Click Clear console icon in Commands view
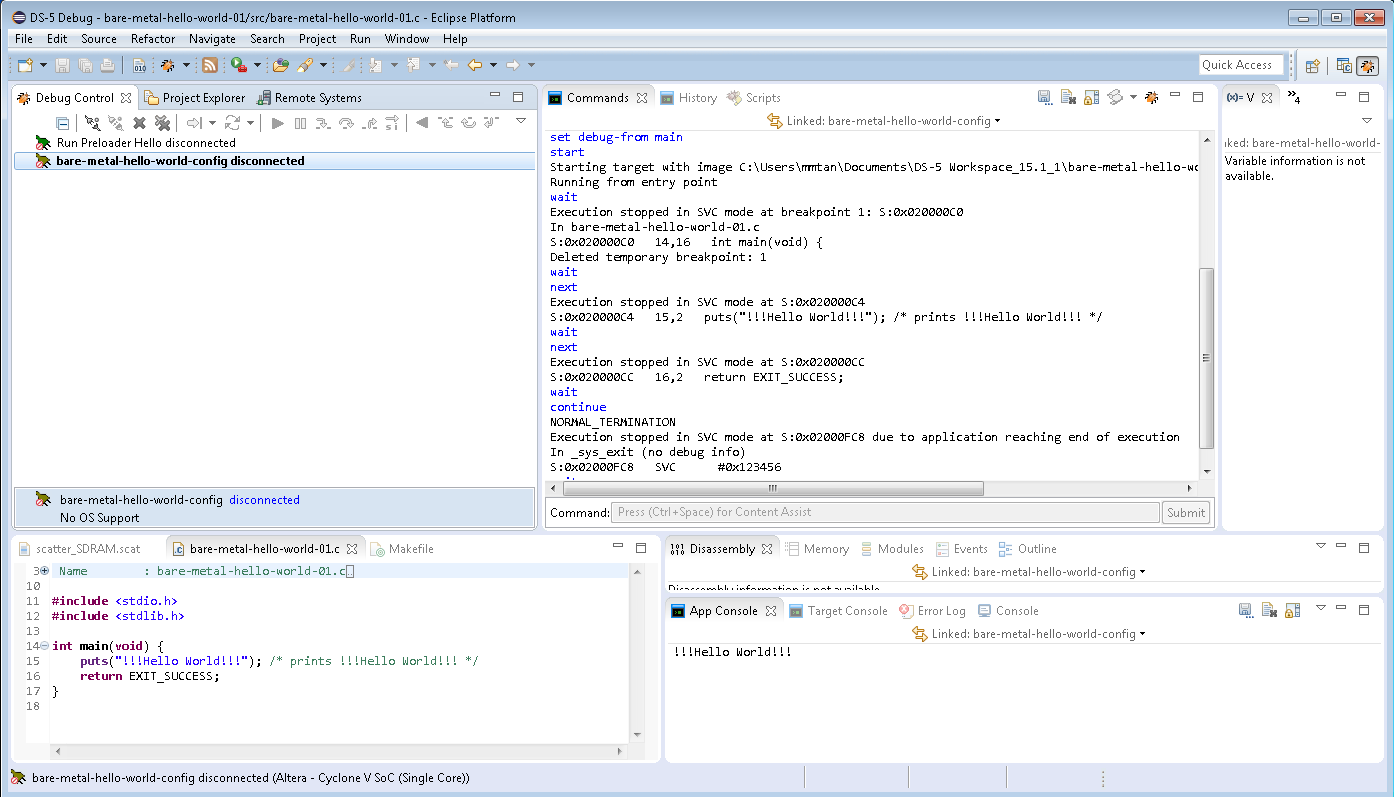Image resolution: width=1394 pixels, height=797 pixels. pos(1068,98)
